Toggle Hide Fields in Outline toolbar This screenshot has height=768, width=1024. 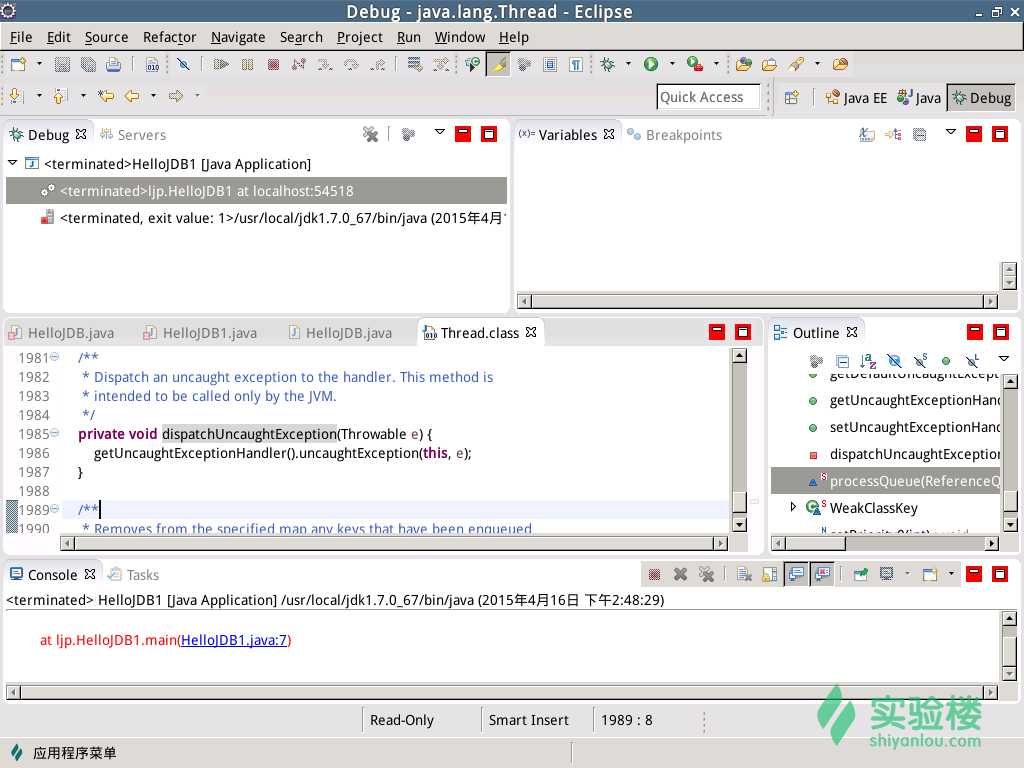[x=894, y=361]
